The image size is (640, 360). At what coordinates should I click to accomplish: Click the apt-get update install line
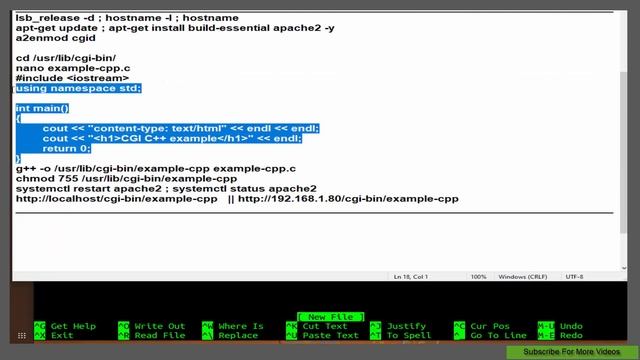(175, 28)
